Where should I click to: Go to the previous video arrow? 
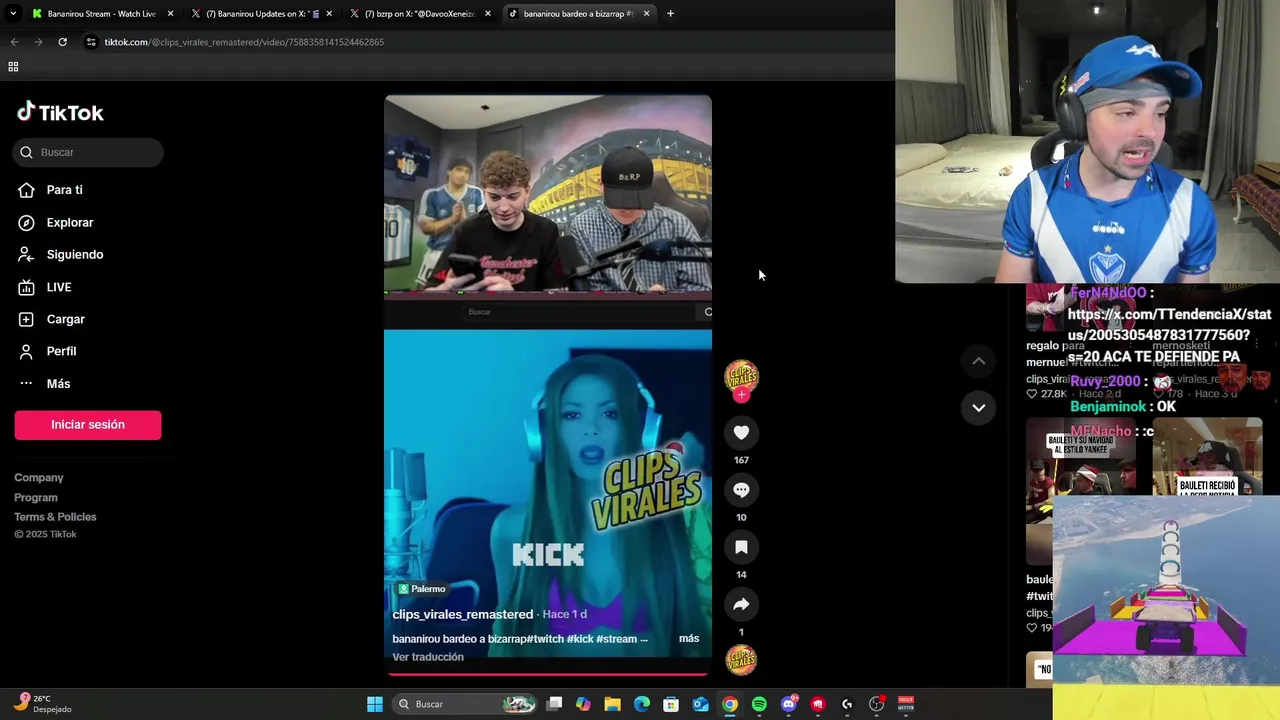click(x=978, y=361)
